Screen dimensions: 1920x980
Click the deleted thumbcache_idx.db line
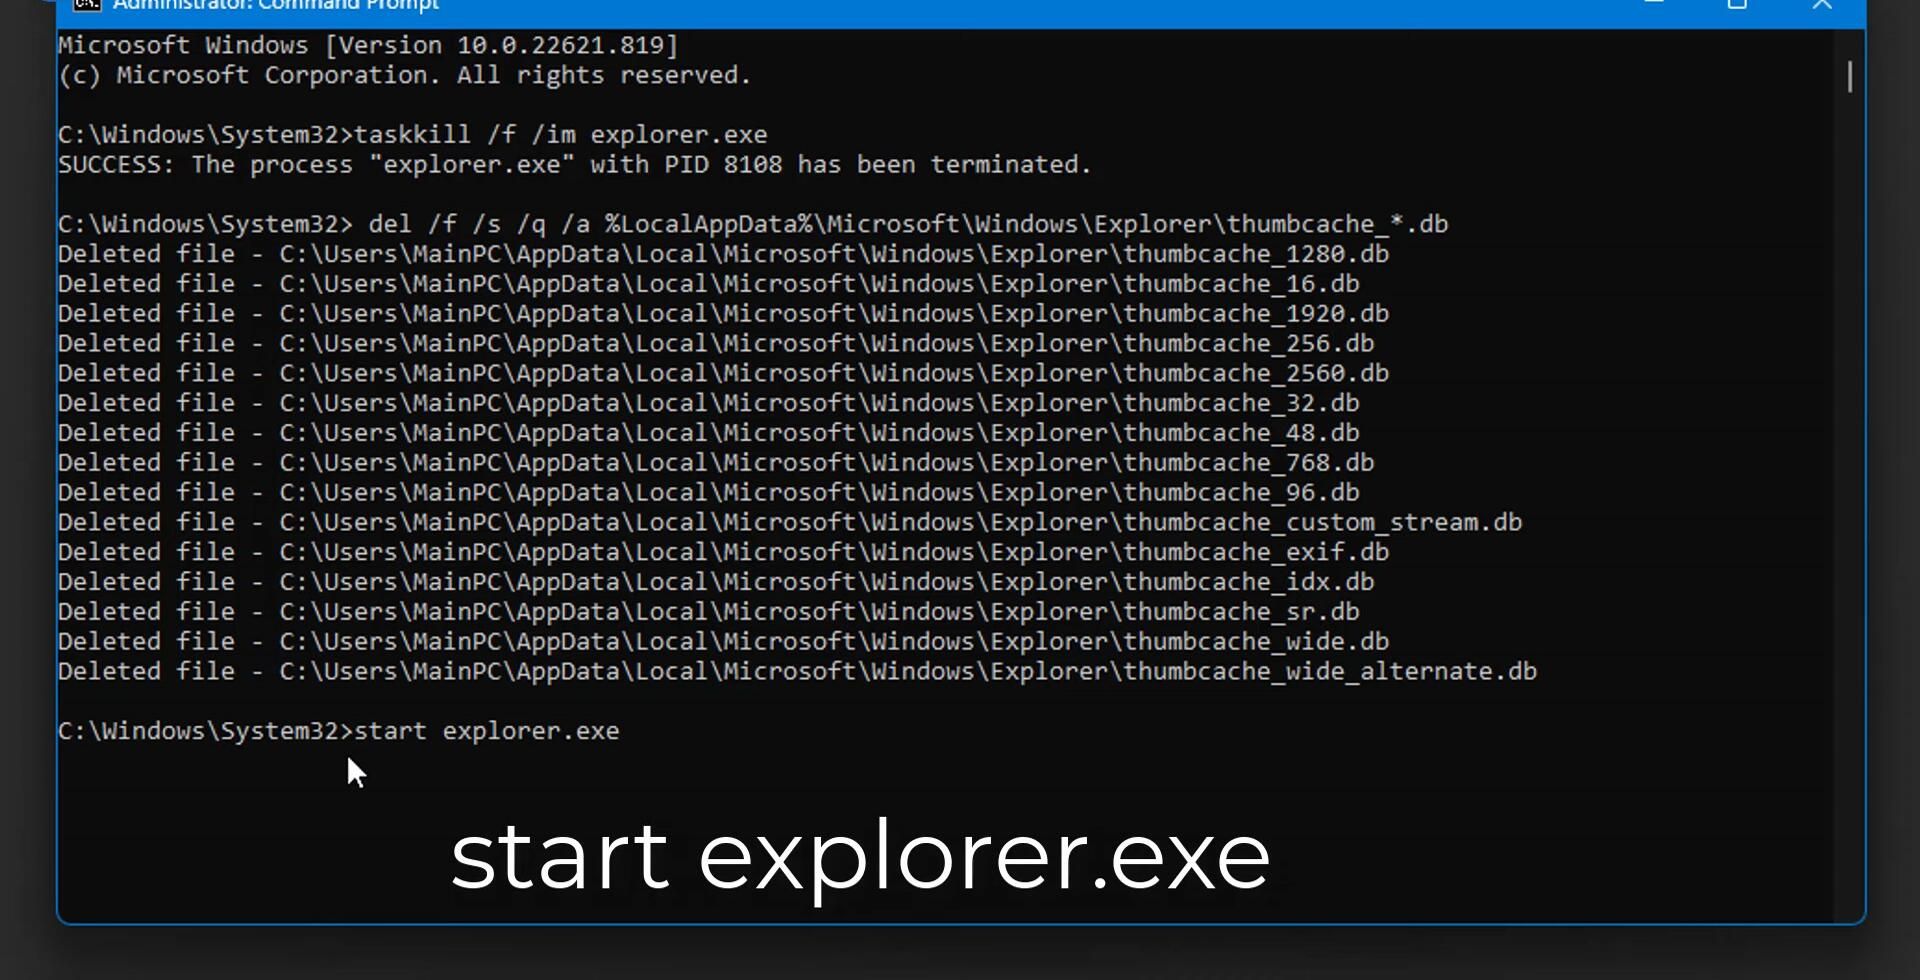pyautogui.click(x=716, y=582)
